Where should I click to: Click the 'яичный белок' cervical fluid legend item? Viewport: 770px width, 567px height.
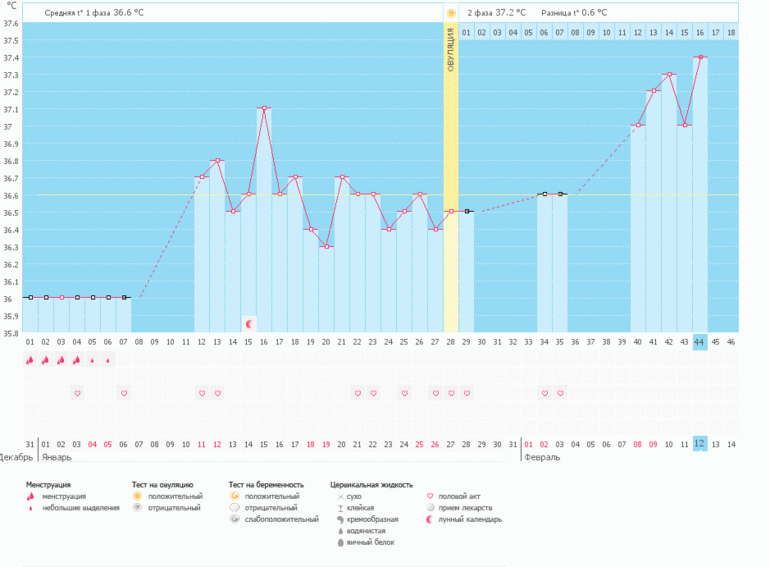[370, 542]
